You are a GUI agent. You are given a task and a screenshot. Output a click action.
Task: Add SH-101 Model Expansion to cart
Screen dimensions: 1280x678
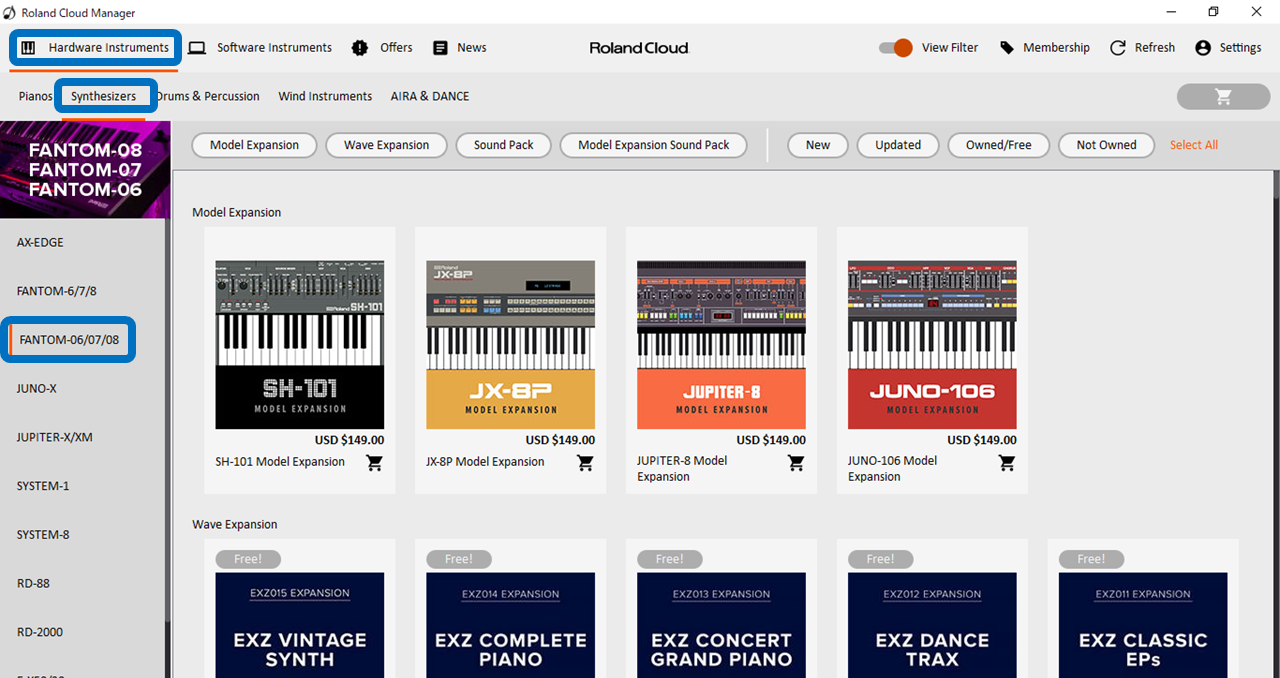(x=374, y=463)
